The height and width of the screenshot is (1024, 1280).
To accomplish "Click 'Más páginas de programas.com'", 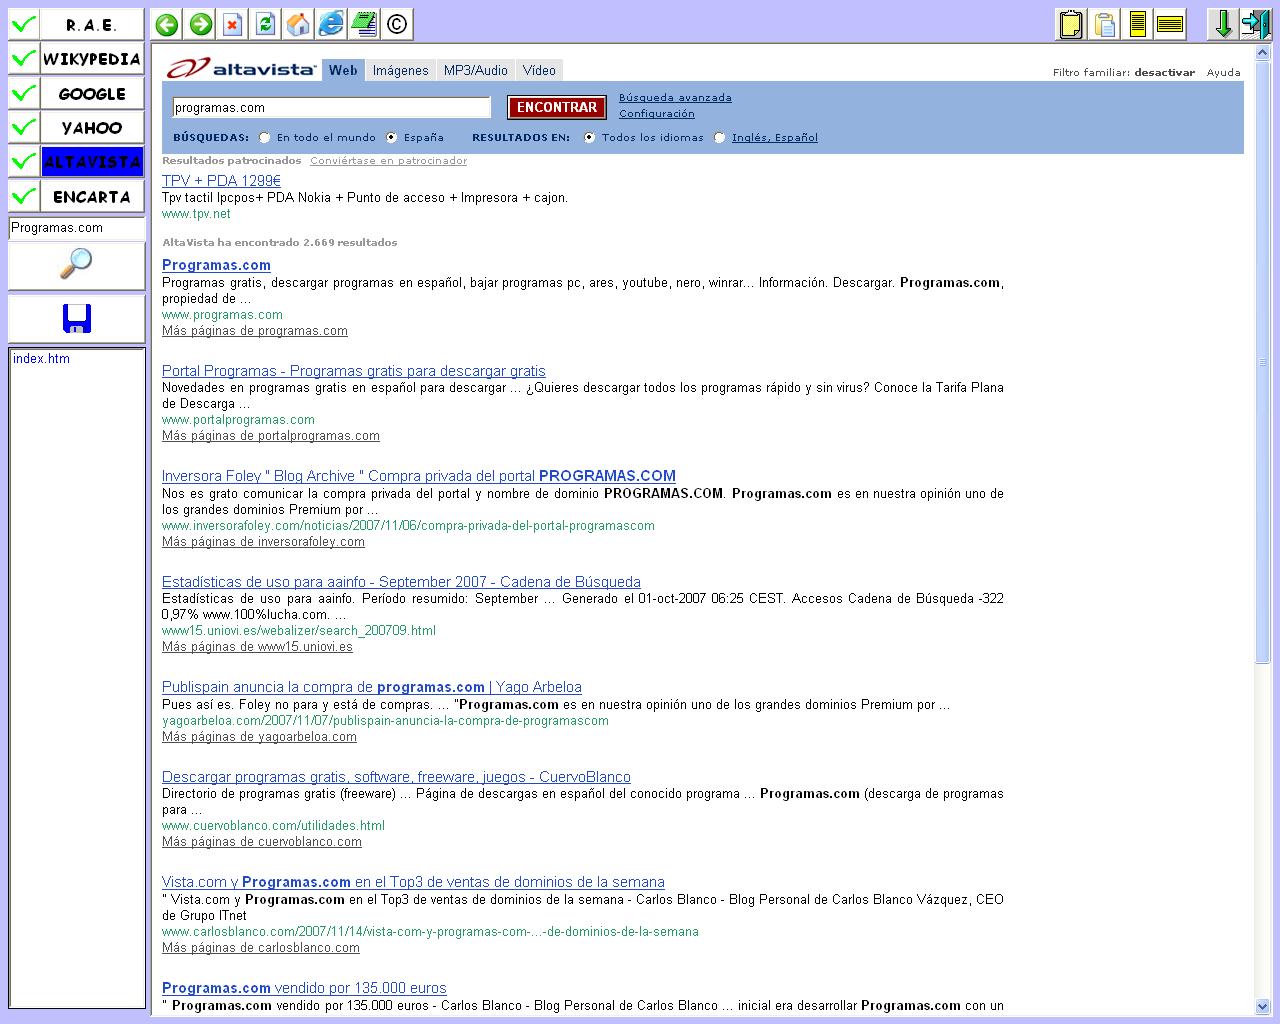I will click(x=255, y=331).
